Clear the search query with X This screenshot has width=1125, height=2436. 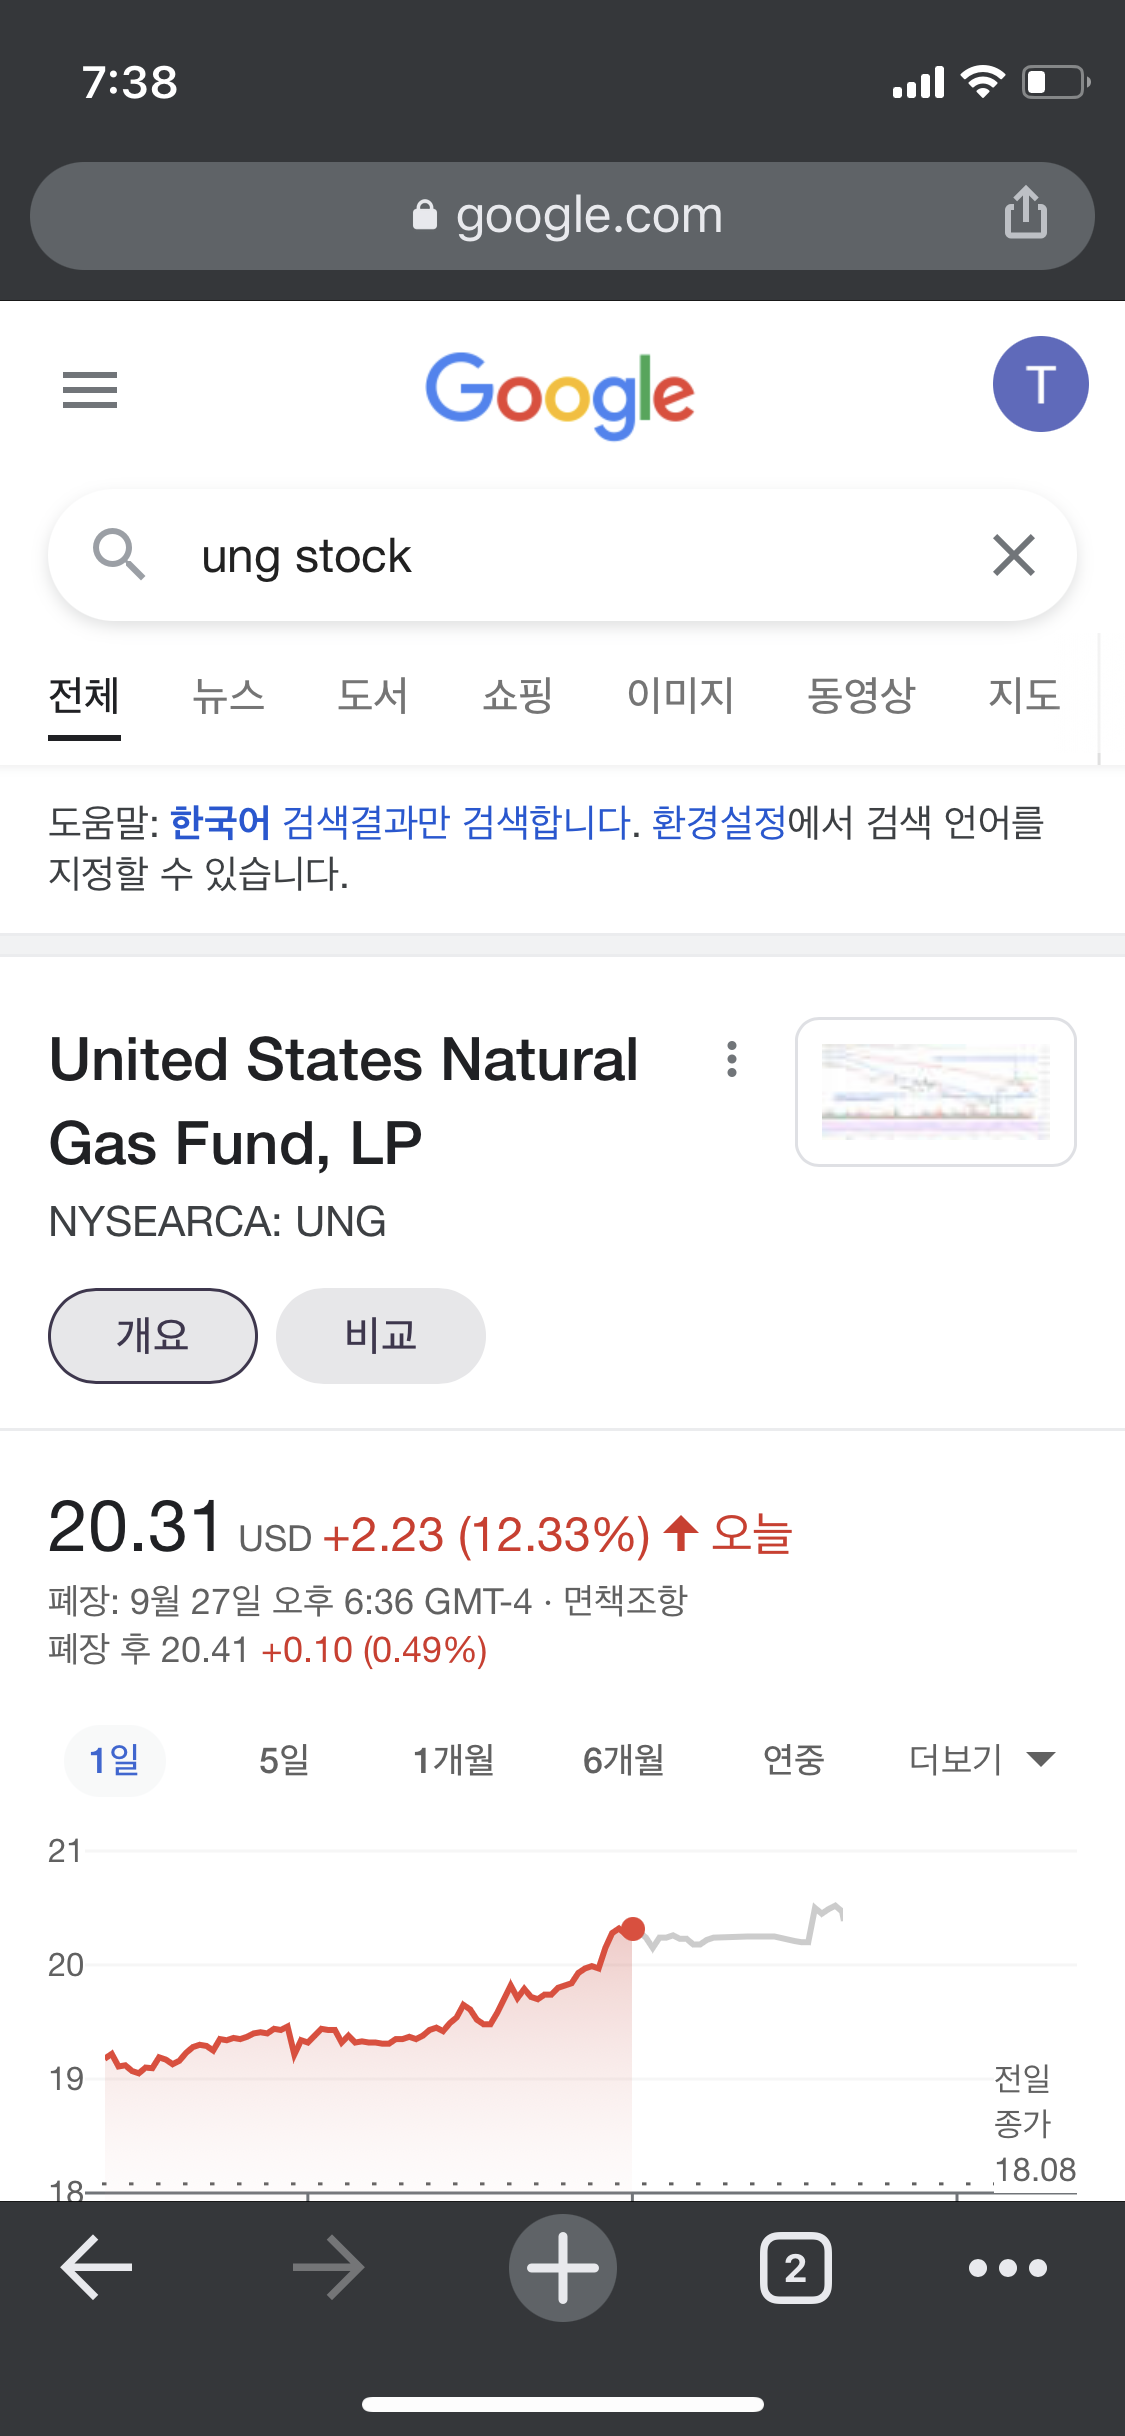click(x=1013, y=555)
